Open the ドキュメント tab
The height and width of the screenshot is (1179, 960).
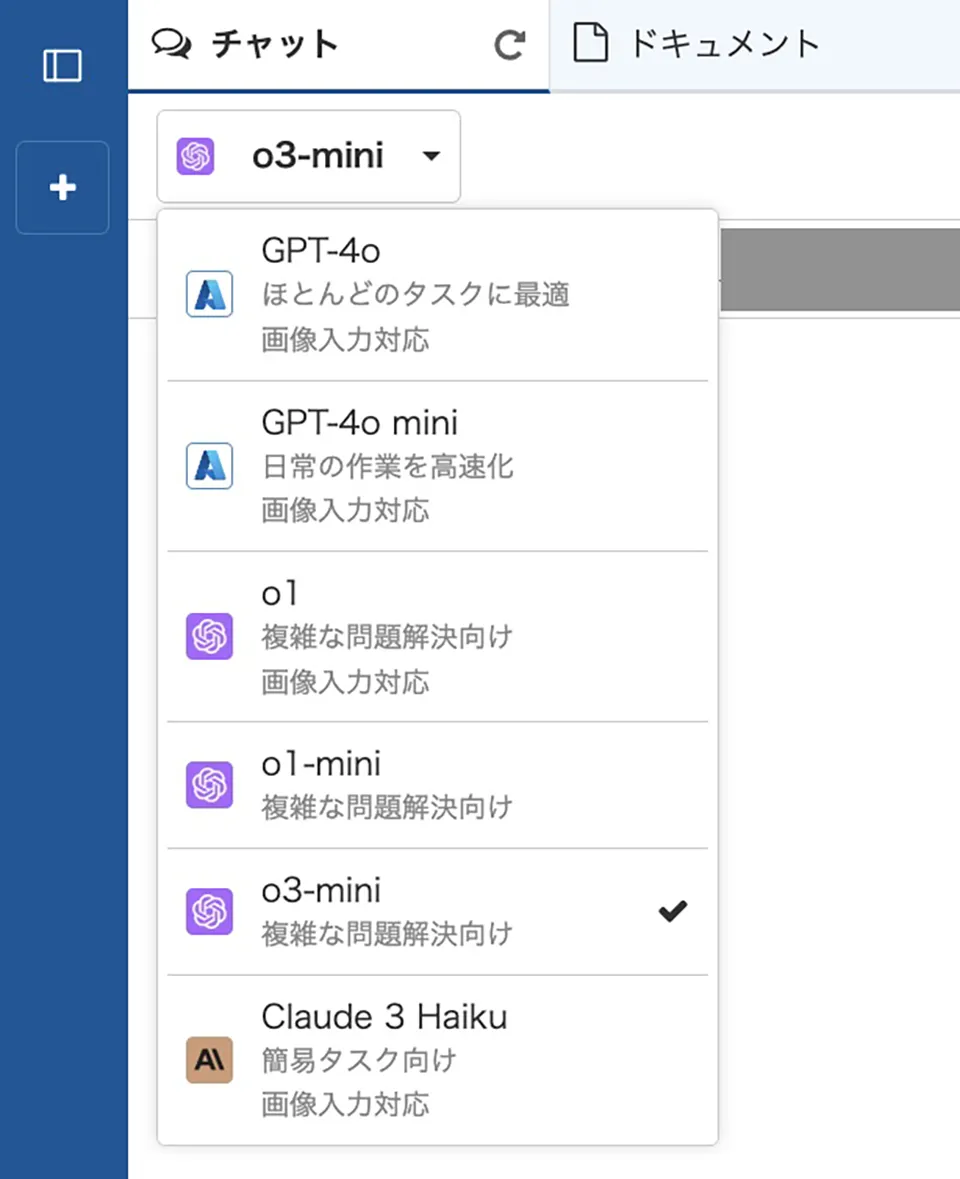click(x=755, y=45)
